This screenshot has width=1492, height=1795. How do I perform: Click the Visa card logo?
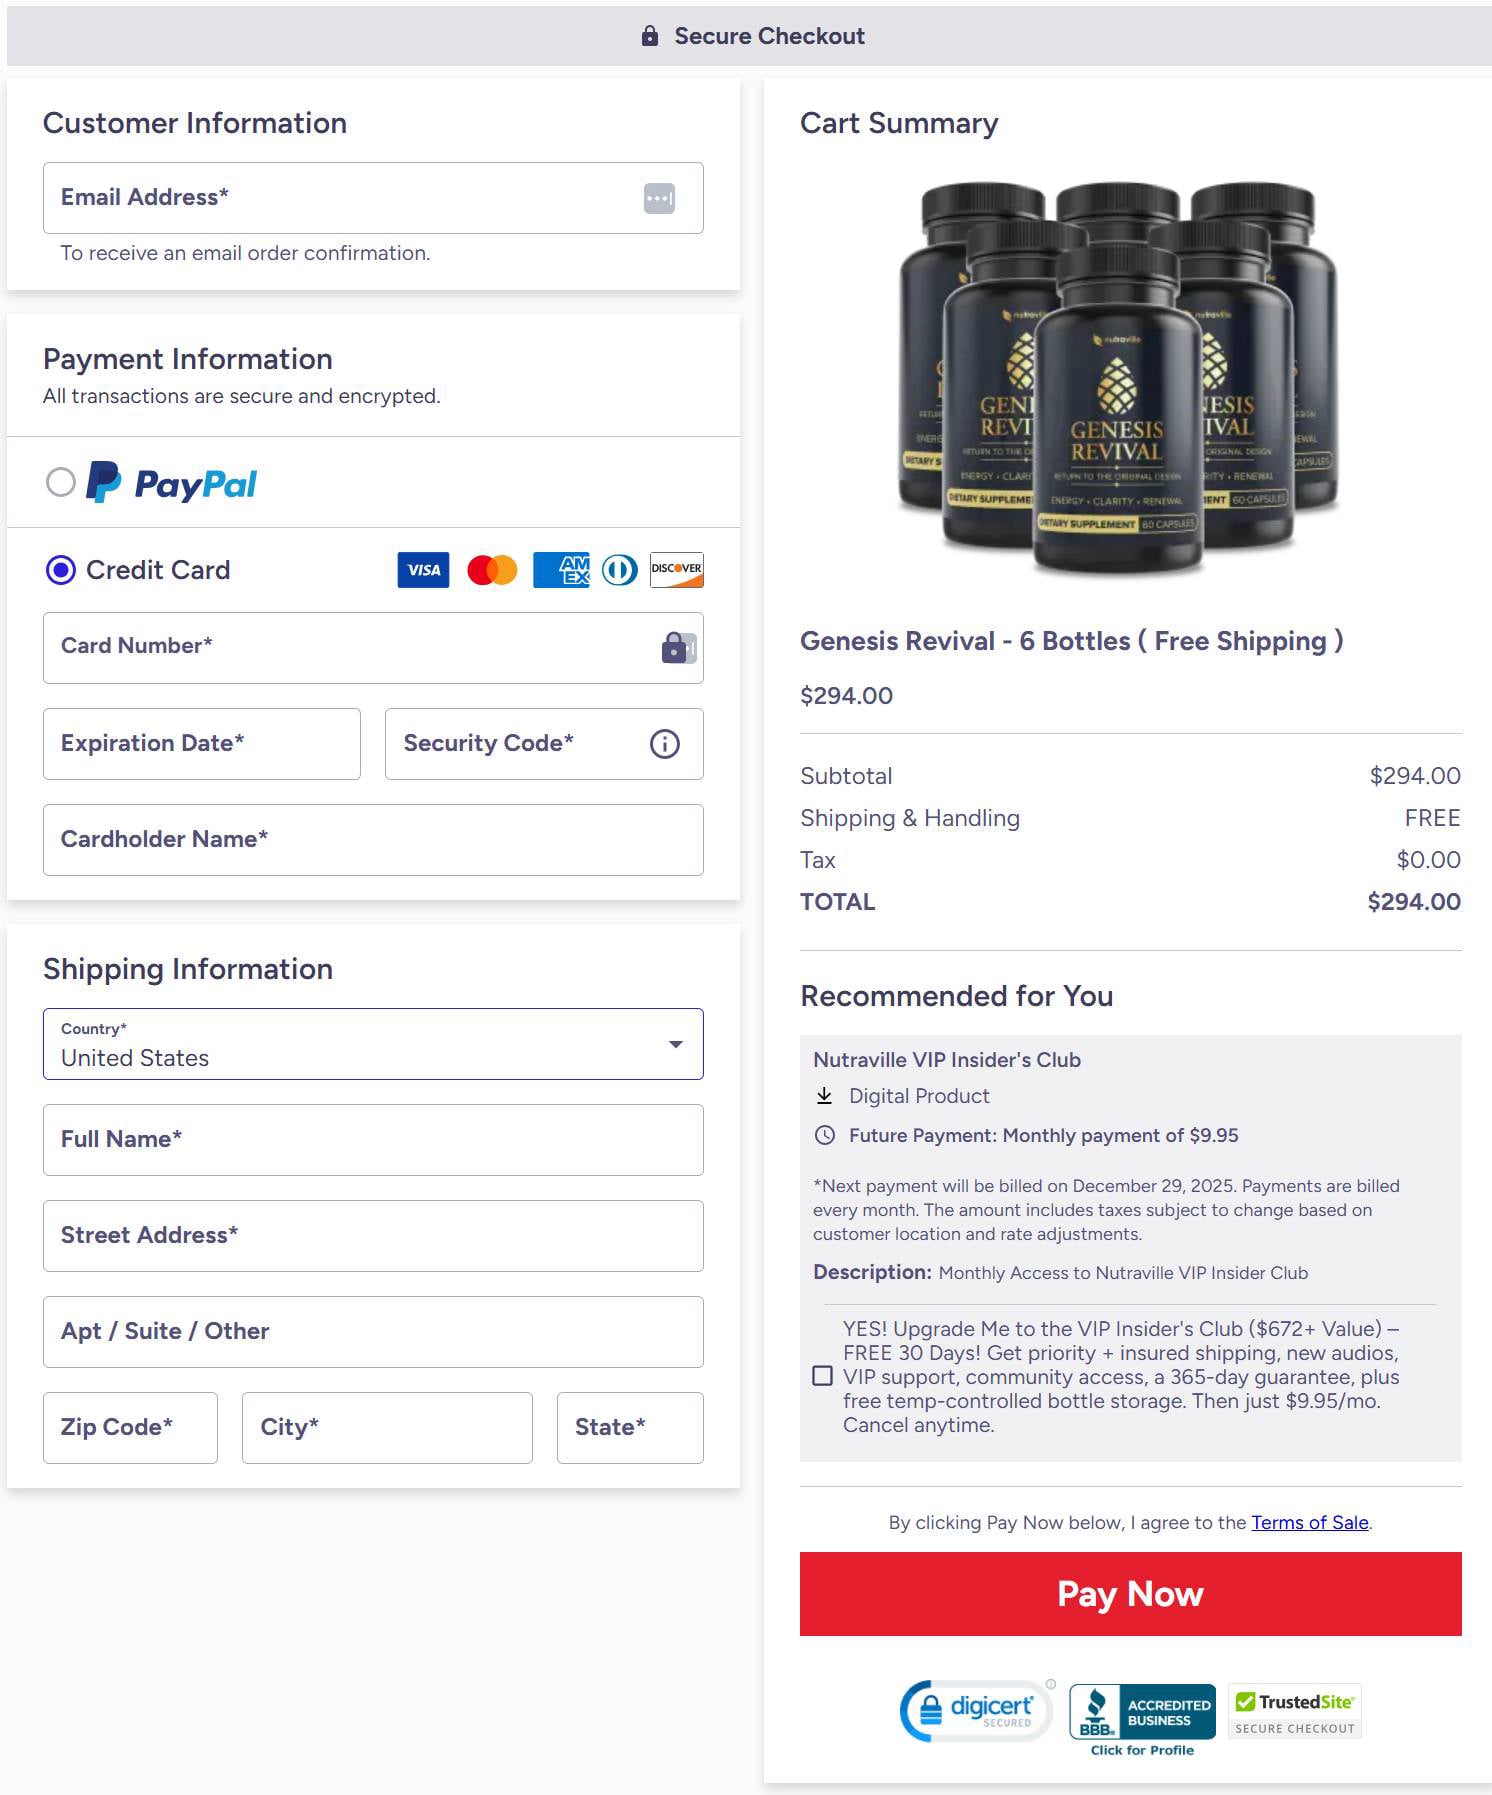423,570
